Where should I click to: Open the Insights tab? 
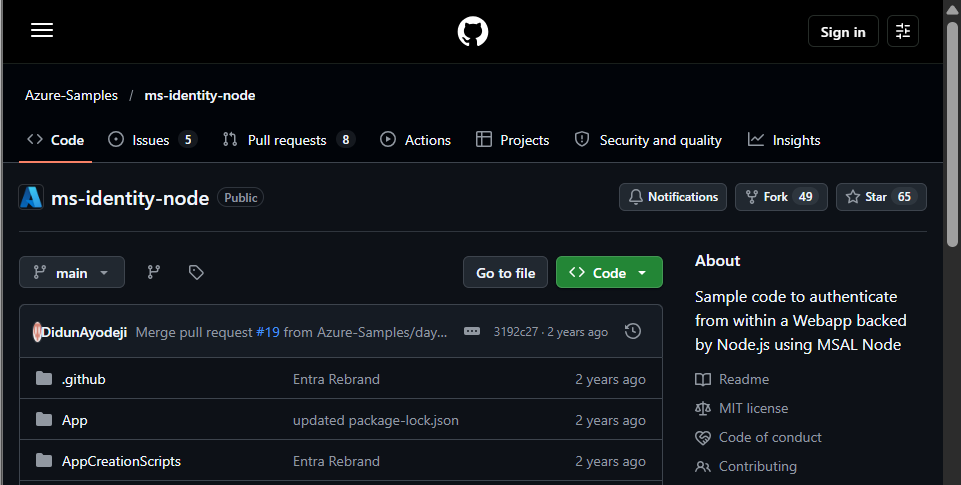pyautogui.click(x=783, y=140)
